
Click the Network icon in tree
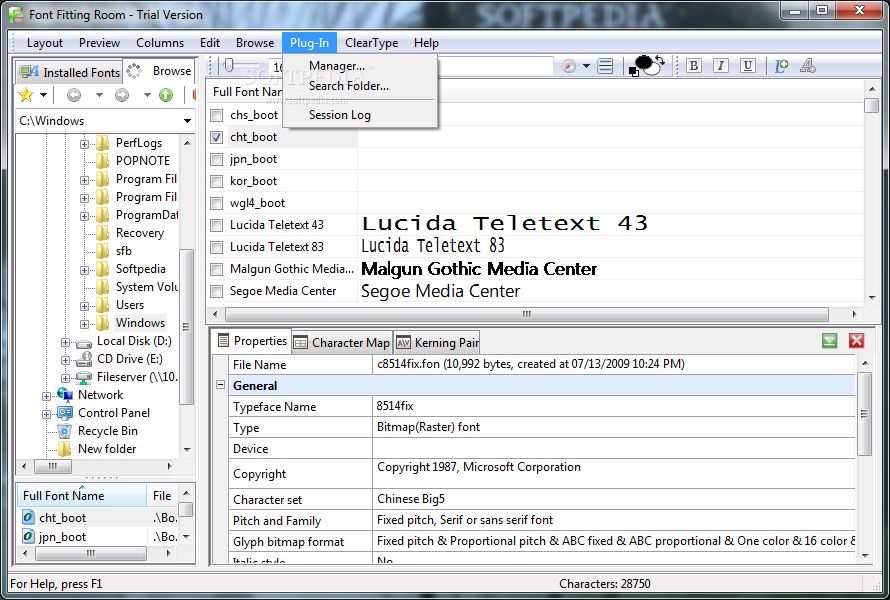tap(65, 395)
